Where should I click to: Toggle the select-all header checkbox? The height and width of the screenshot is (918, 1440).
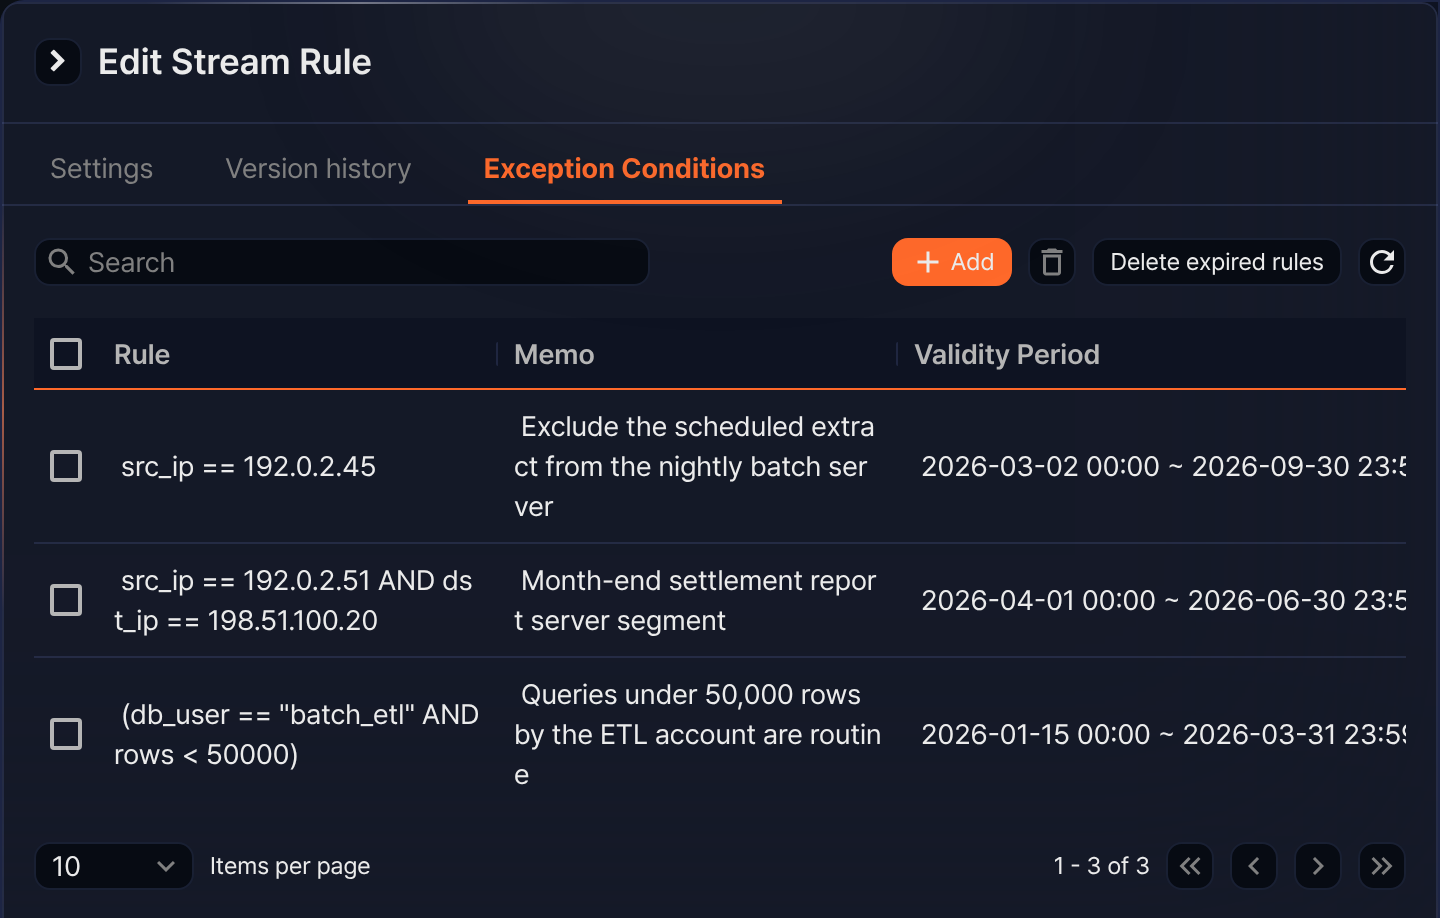[x=66, y=354]
